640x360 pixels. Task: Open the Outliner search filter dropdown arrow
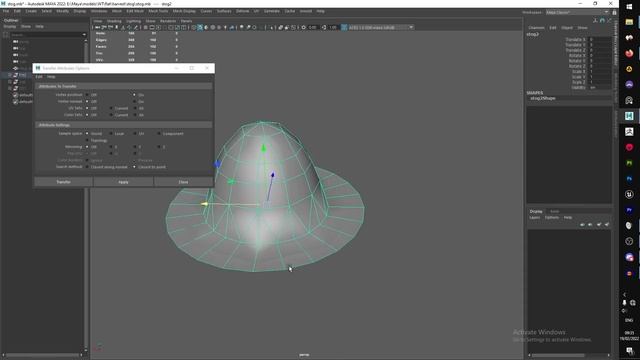click(84, 35)
